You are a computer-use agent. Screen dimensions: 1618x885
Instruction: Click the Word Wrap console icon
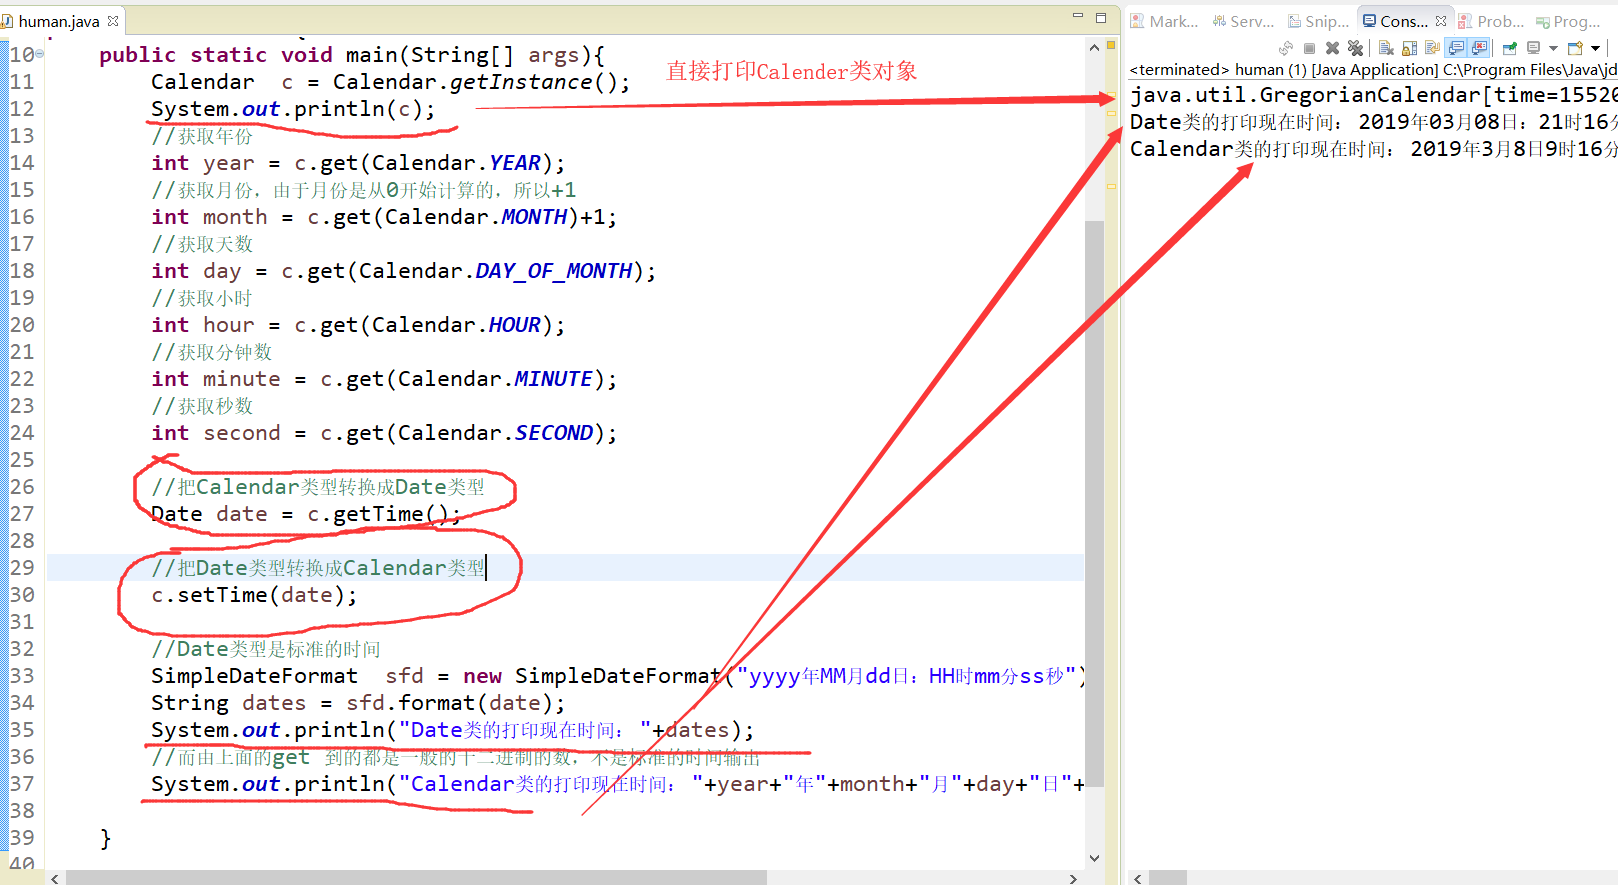pos(1432,48)
